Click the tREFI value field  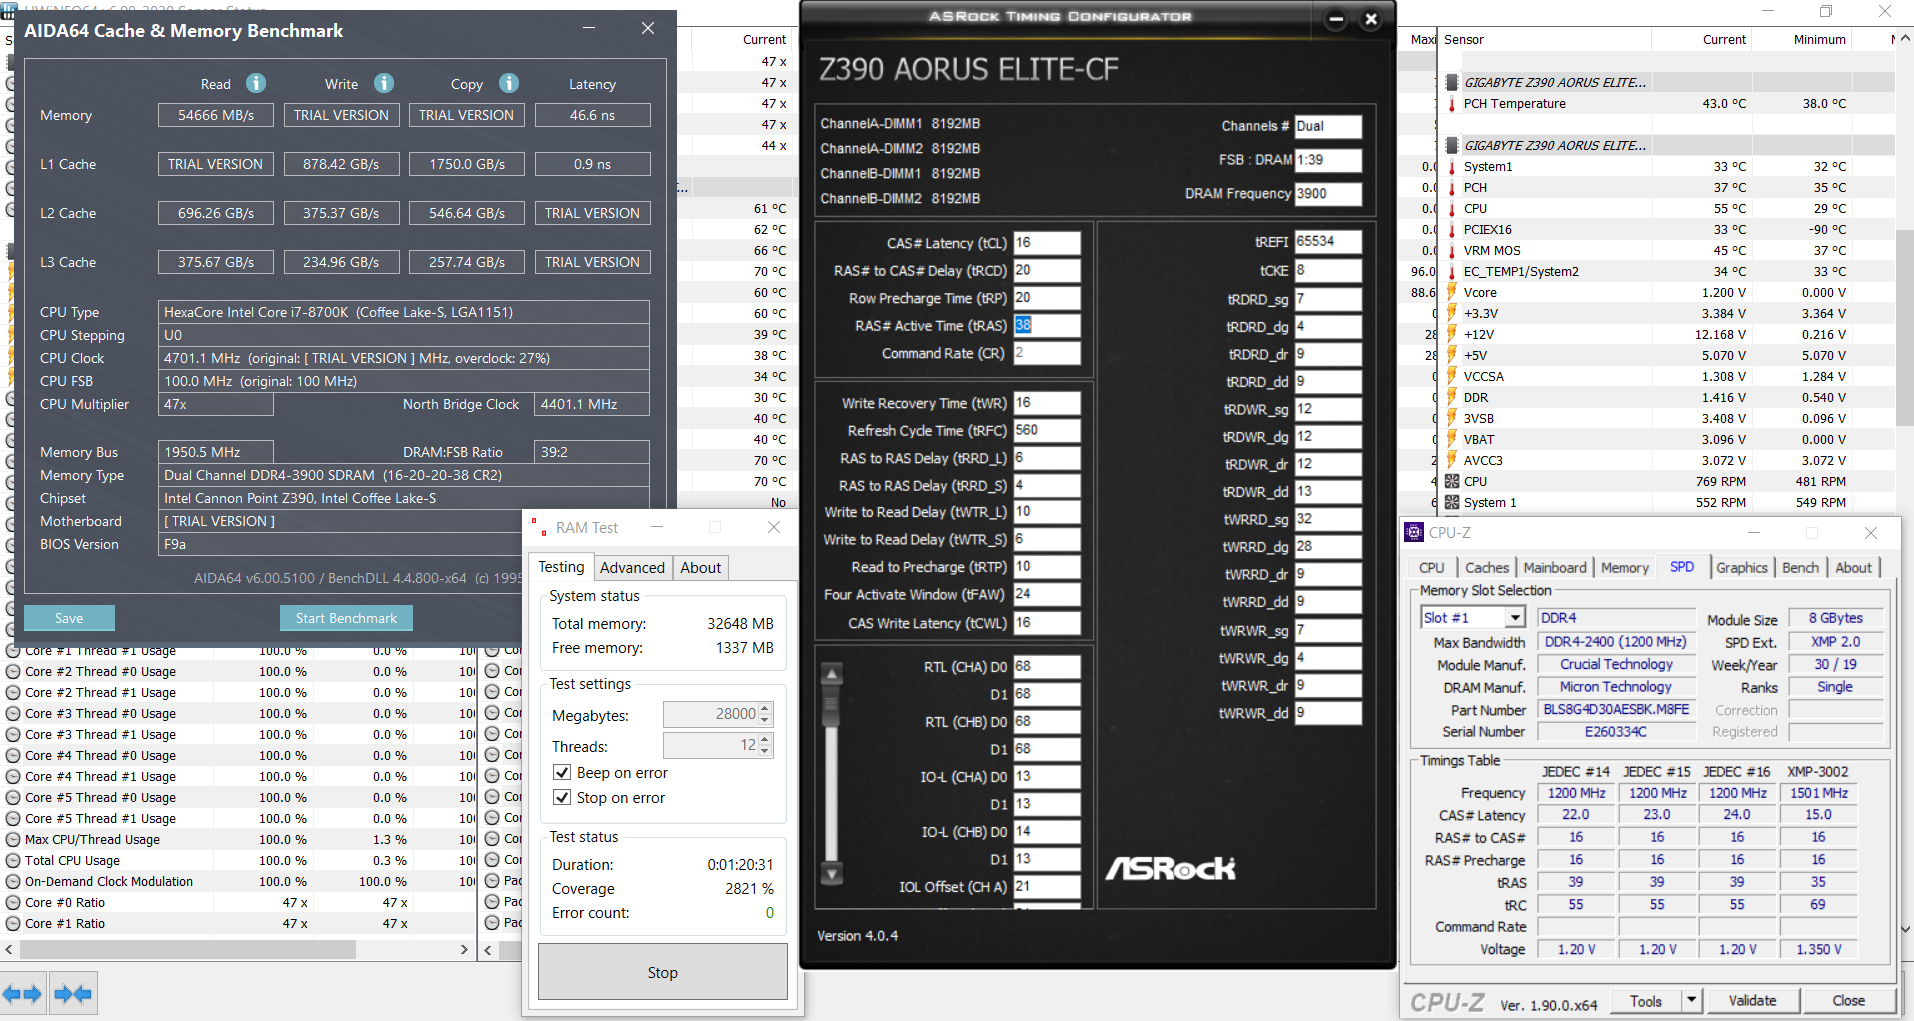[x=1328, y=241]
